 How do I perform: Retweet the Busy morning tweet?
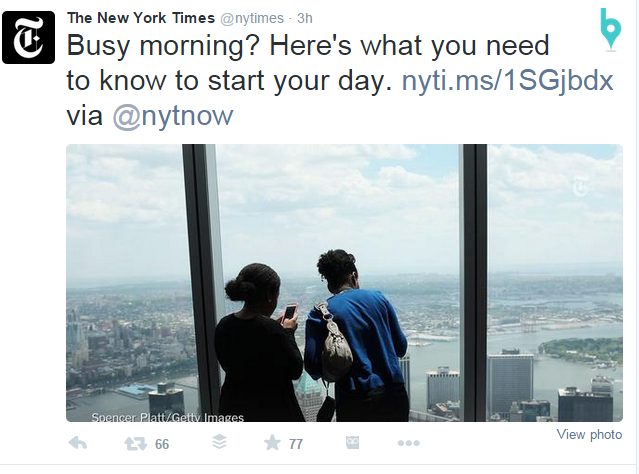[x=131, y=443]
